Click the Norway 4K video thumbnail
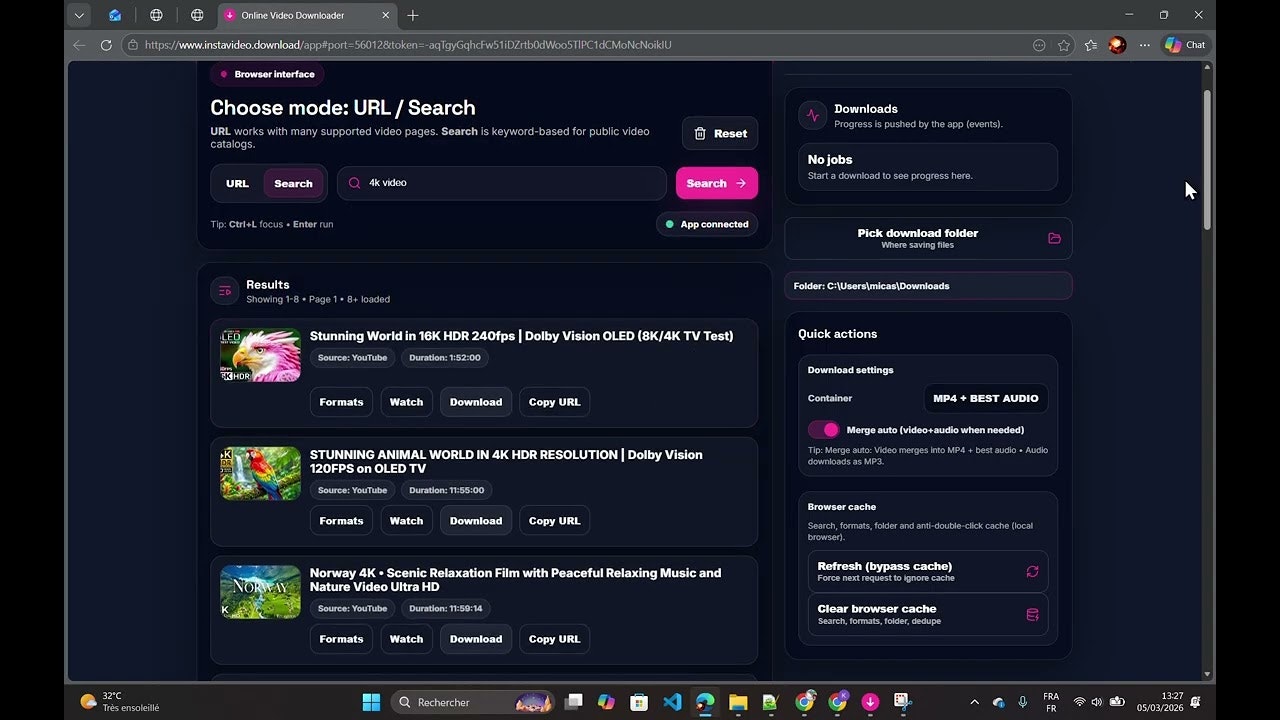Screen dimensions: 1280x720 click(x=260, y=592)
